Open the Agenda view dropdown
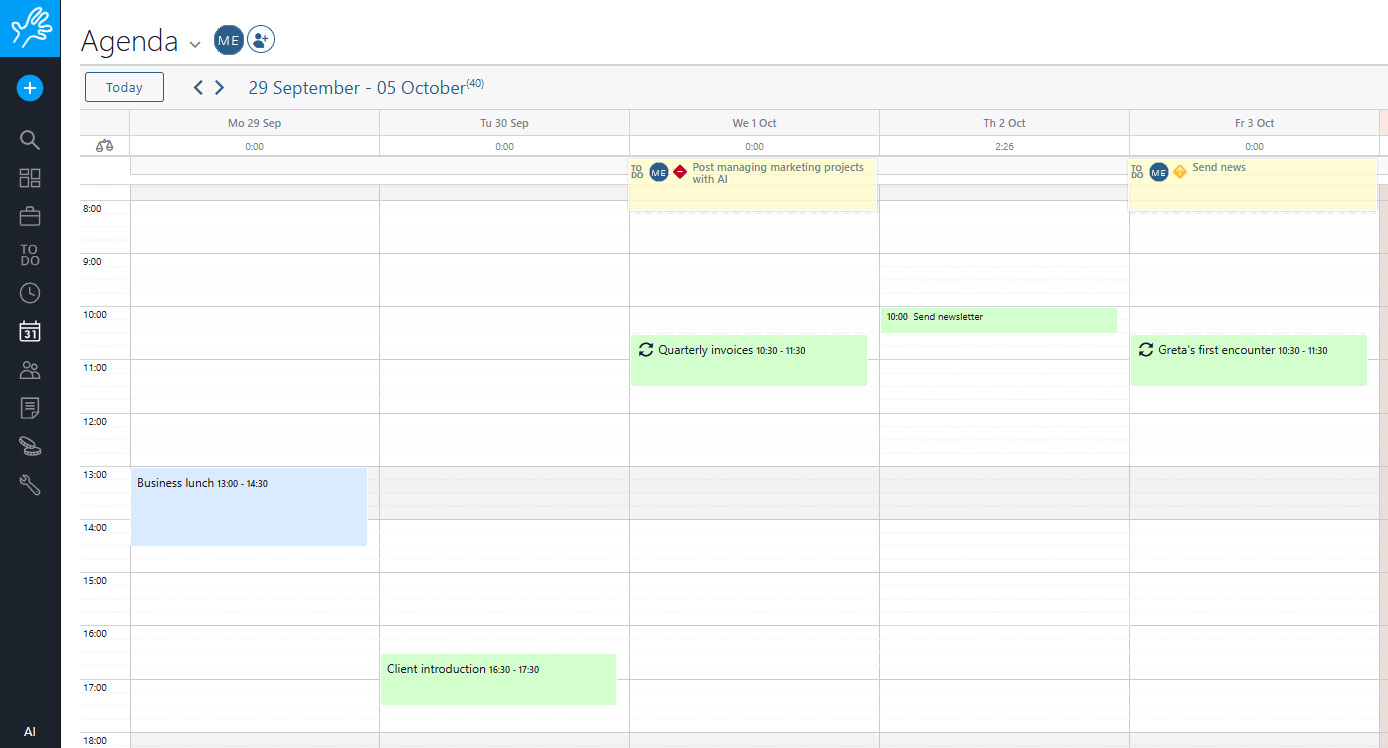The height and width of the screenshot is (748, 1388). click(194, 45)
